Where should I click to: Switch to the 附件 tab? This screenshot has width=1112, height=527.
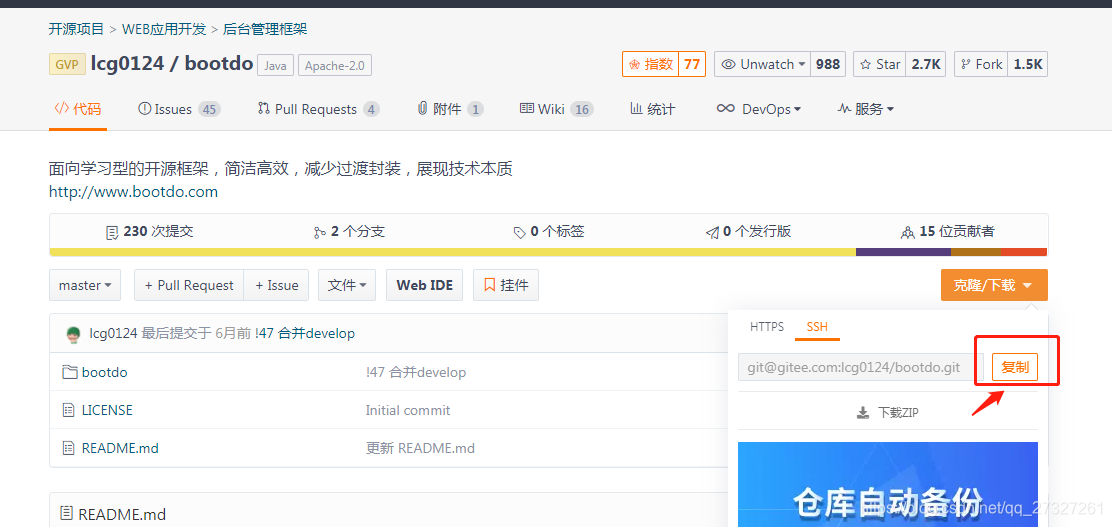(450, 109)
